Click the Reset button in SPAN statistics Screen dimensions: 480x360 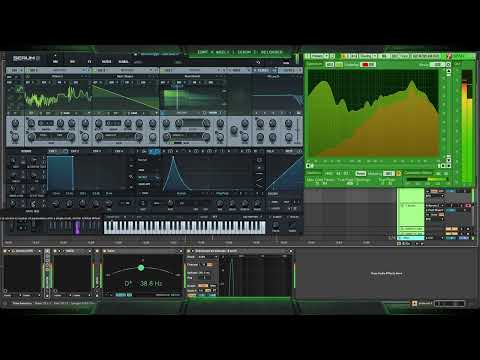click(x=360, y=174)
